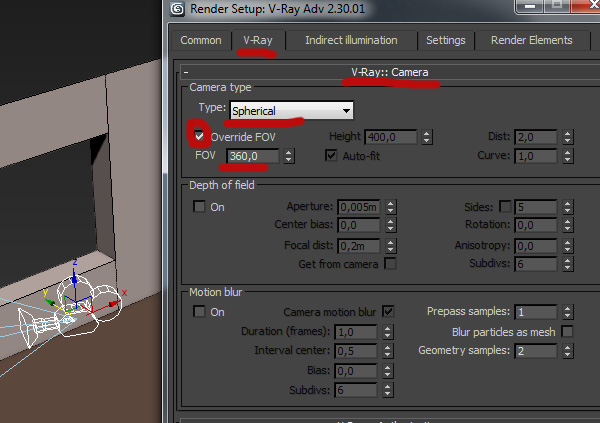This screenshot has width=600, height=423.
Task: Adjust the Height spinner arrows
Action: (x=427, y=137)
